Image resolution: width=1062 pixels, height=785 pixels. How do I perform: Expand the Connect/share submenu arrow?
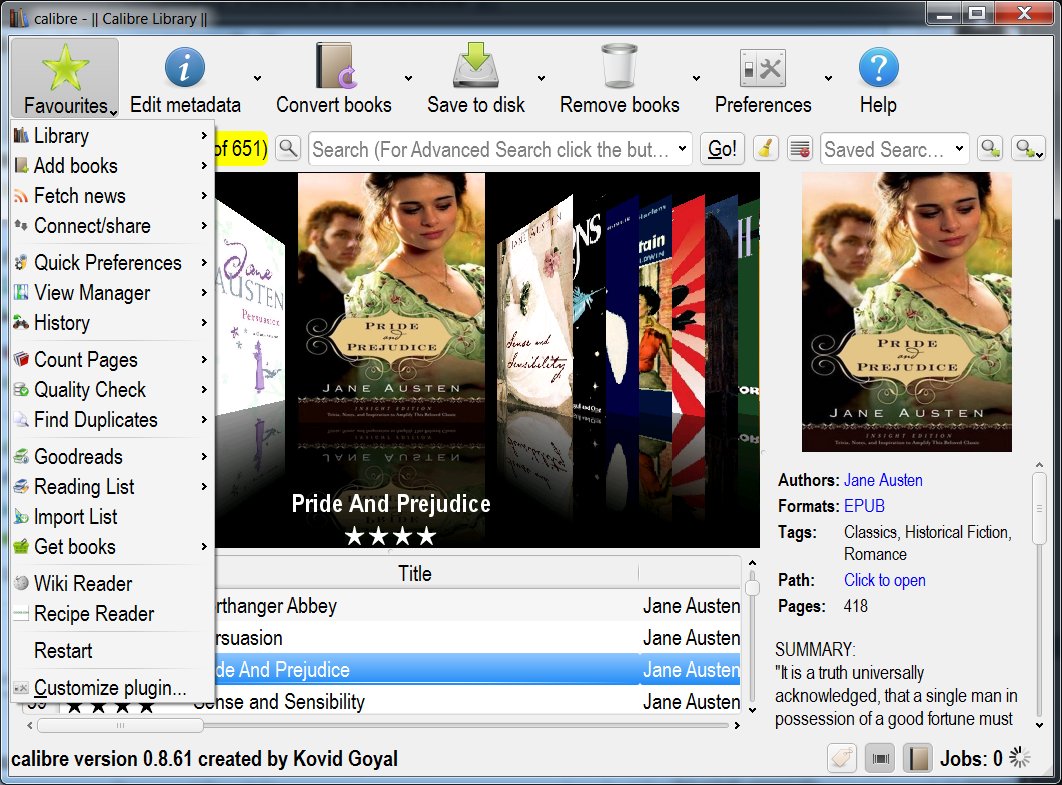(204, 226)
